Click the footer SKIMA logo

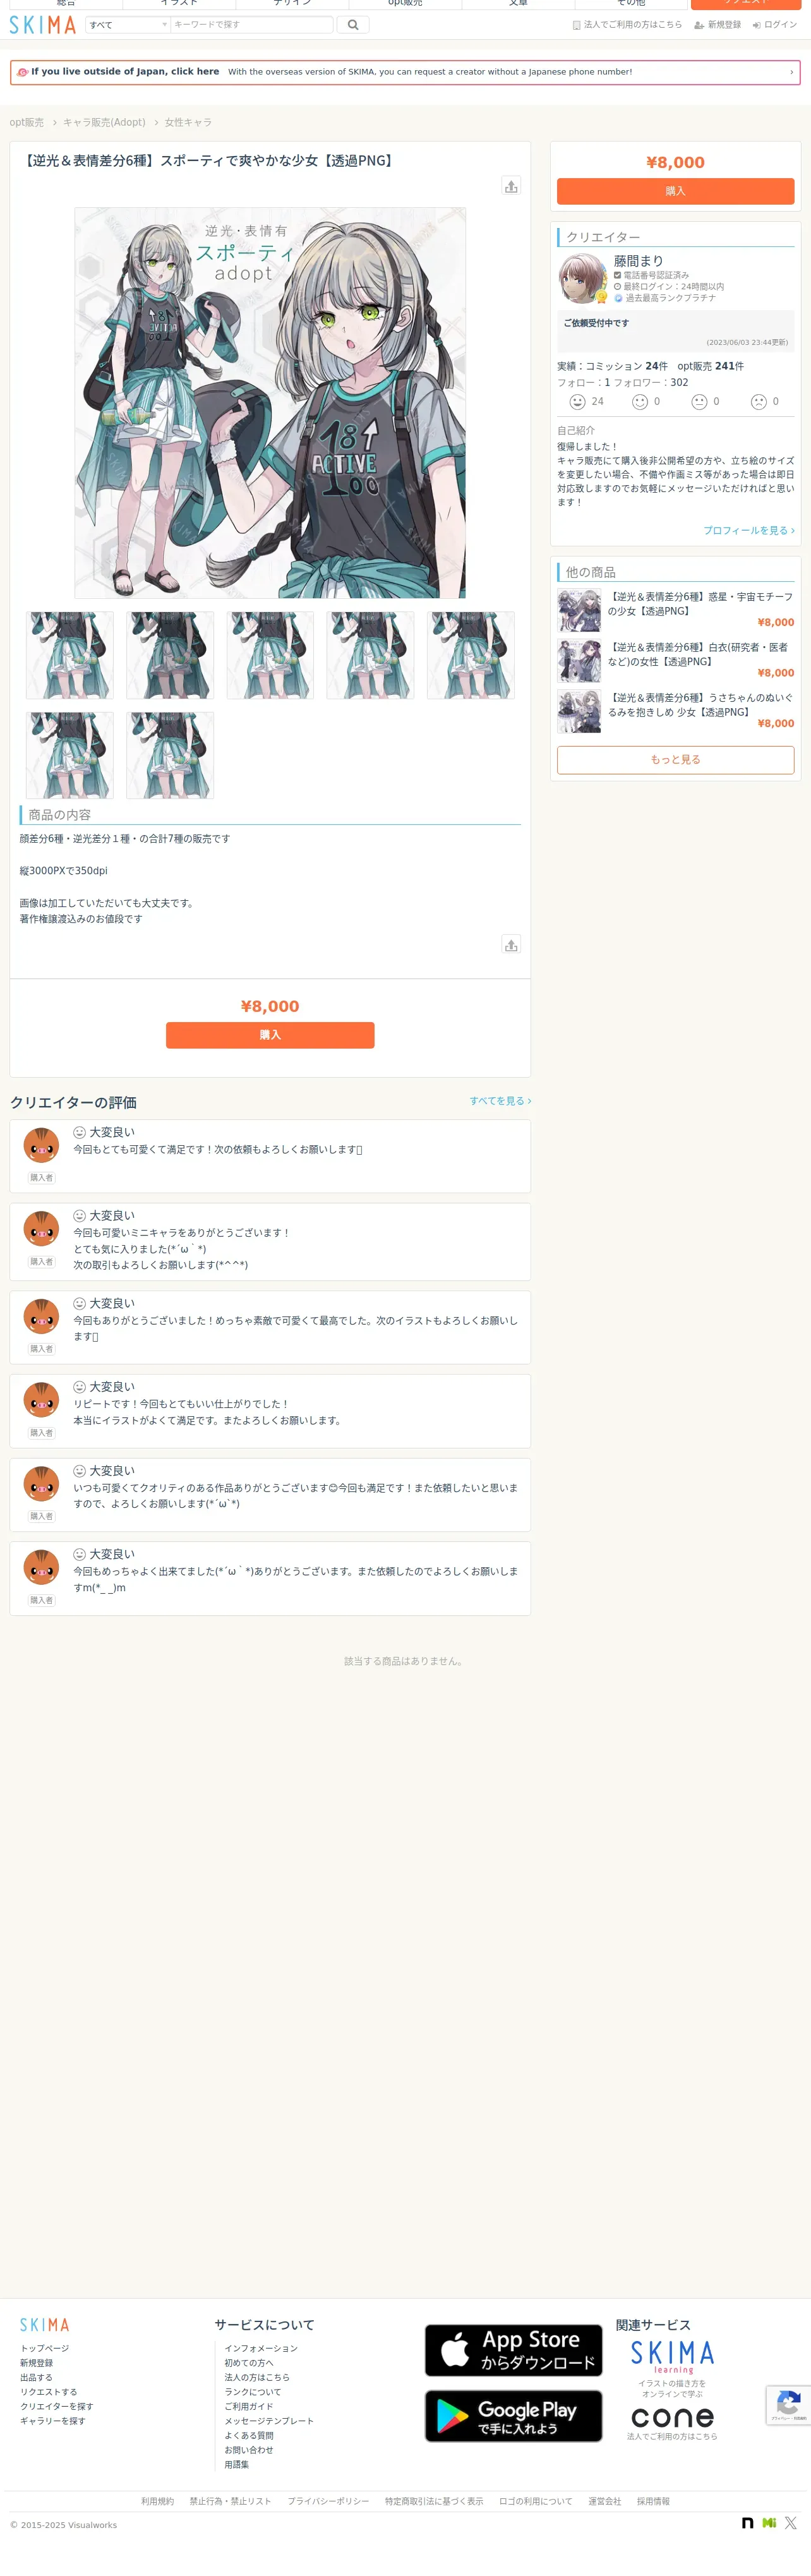tap(45, 2325)
